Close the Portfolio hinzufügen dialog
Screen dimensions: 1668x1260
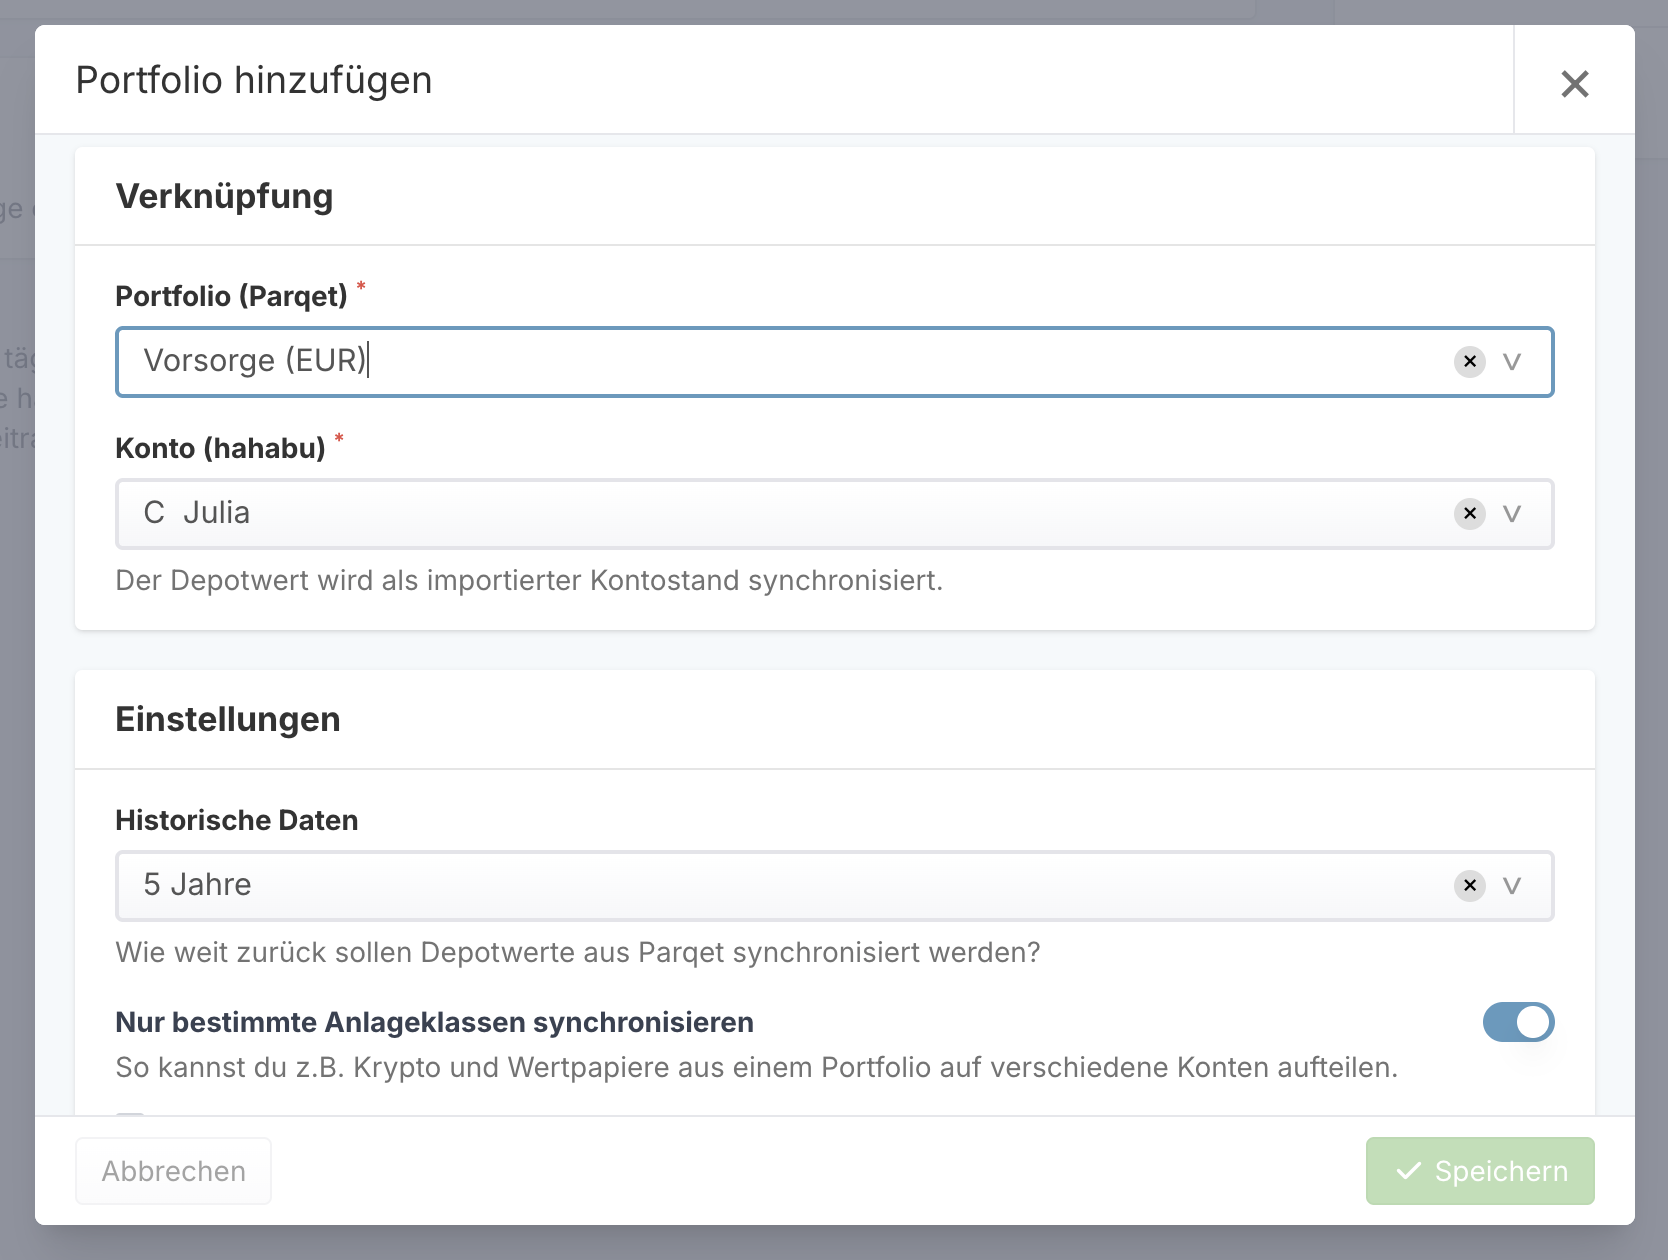pyautogui.click(x=1574, y=84)
